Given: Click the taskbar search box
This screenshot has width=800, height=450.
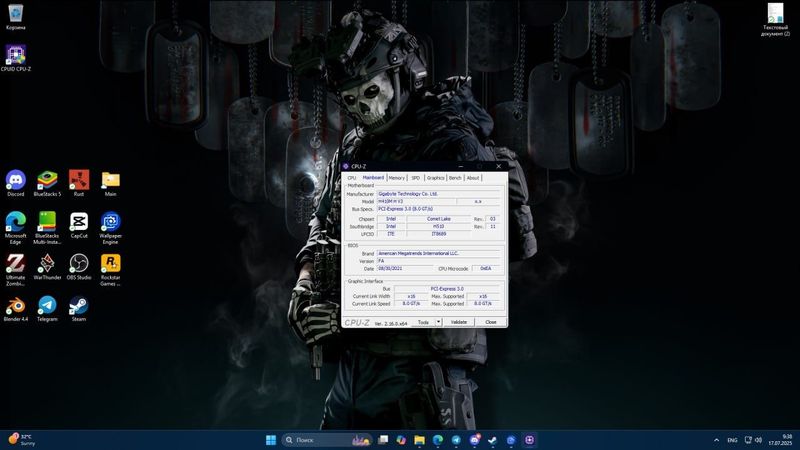Looking at the screenshot, I should (327, 440).
